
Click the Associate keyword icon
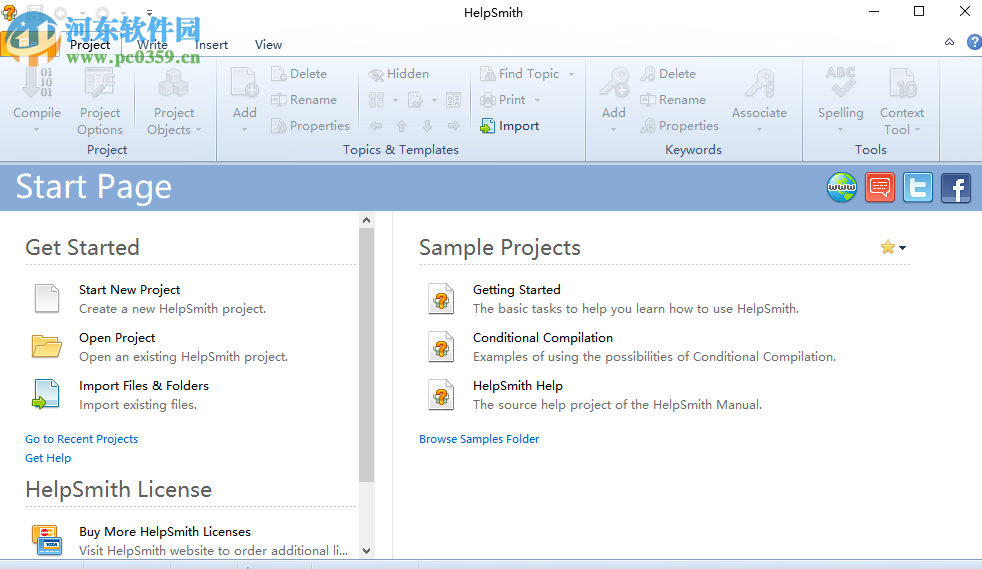point(759,83)
